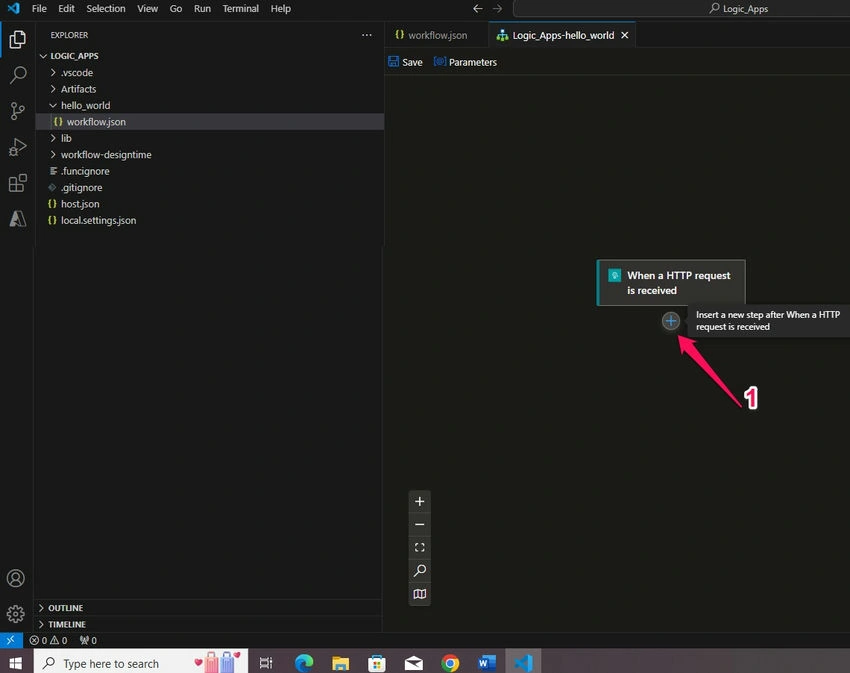Open the .gitignore file

(x=210, y=188)
